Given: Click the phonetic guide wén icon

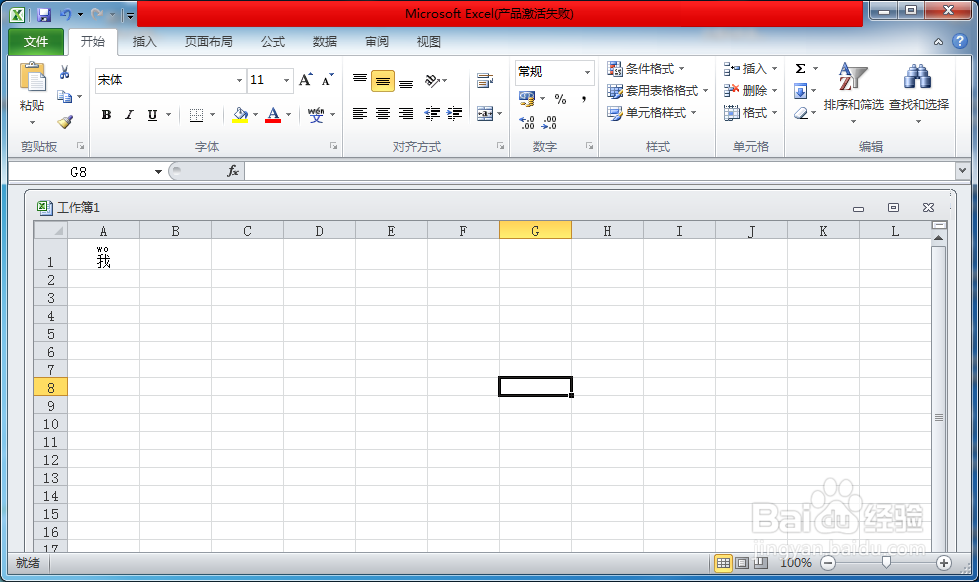Looking at the screenshot, I should click(x=316, y=115).
